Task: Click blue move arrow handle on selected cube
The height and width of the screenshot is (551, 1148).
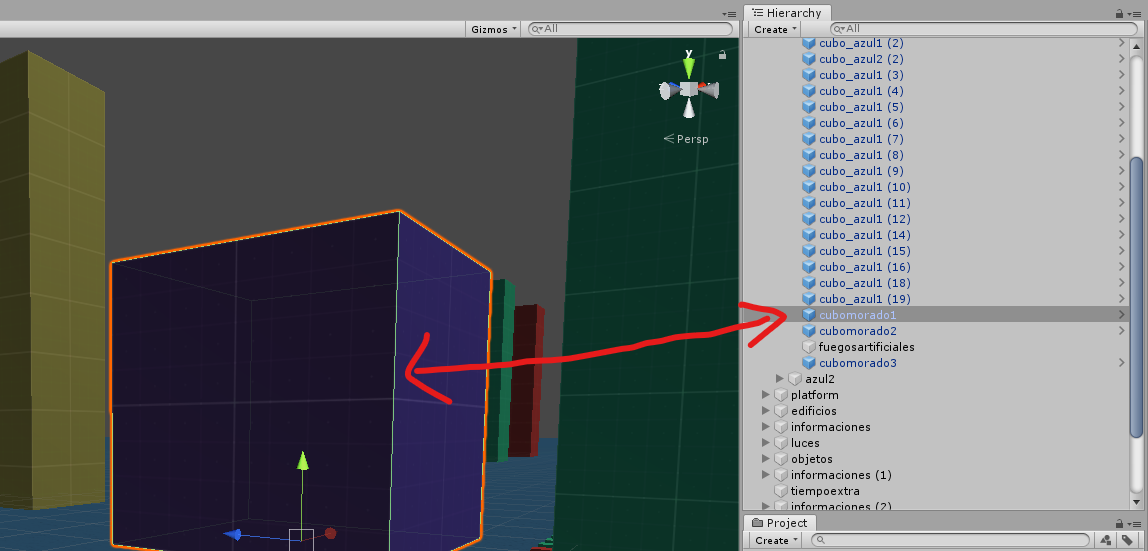Action: [x=233, y=535]
